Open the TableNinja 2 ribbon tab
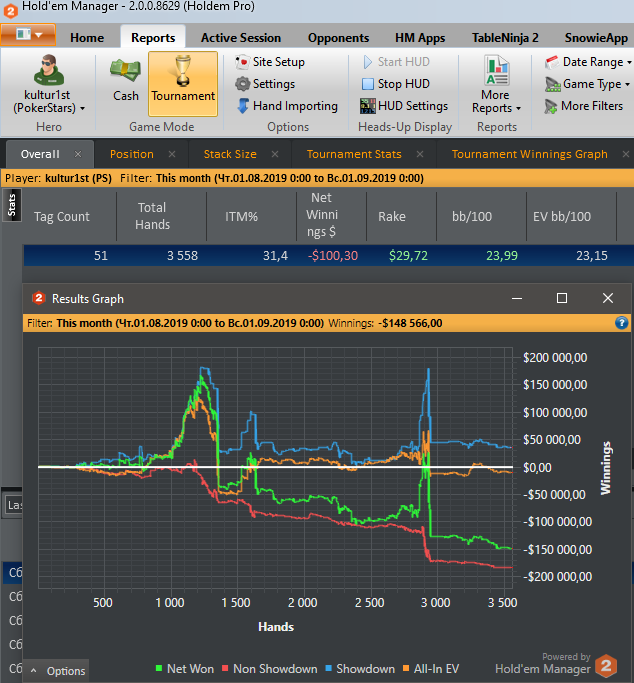Image resolution: width=634 pixels, height=683 pixels. pos(505,38)
